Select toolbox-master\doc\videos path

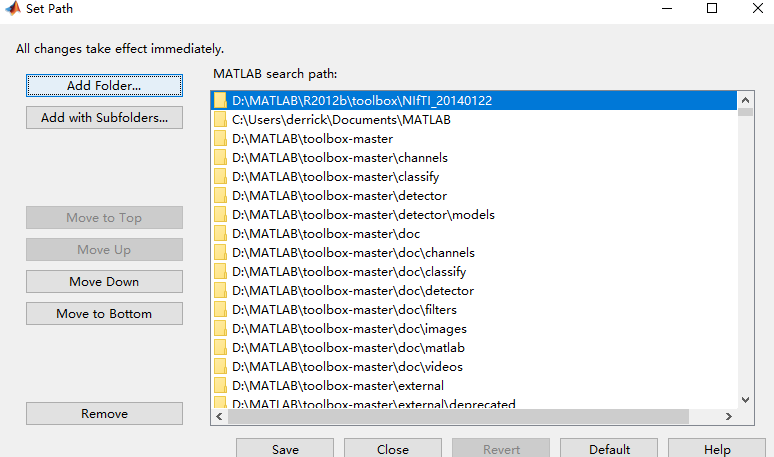tap(474, 367)
